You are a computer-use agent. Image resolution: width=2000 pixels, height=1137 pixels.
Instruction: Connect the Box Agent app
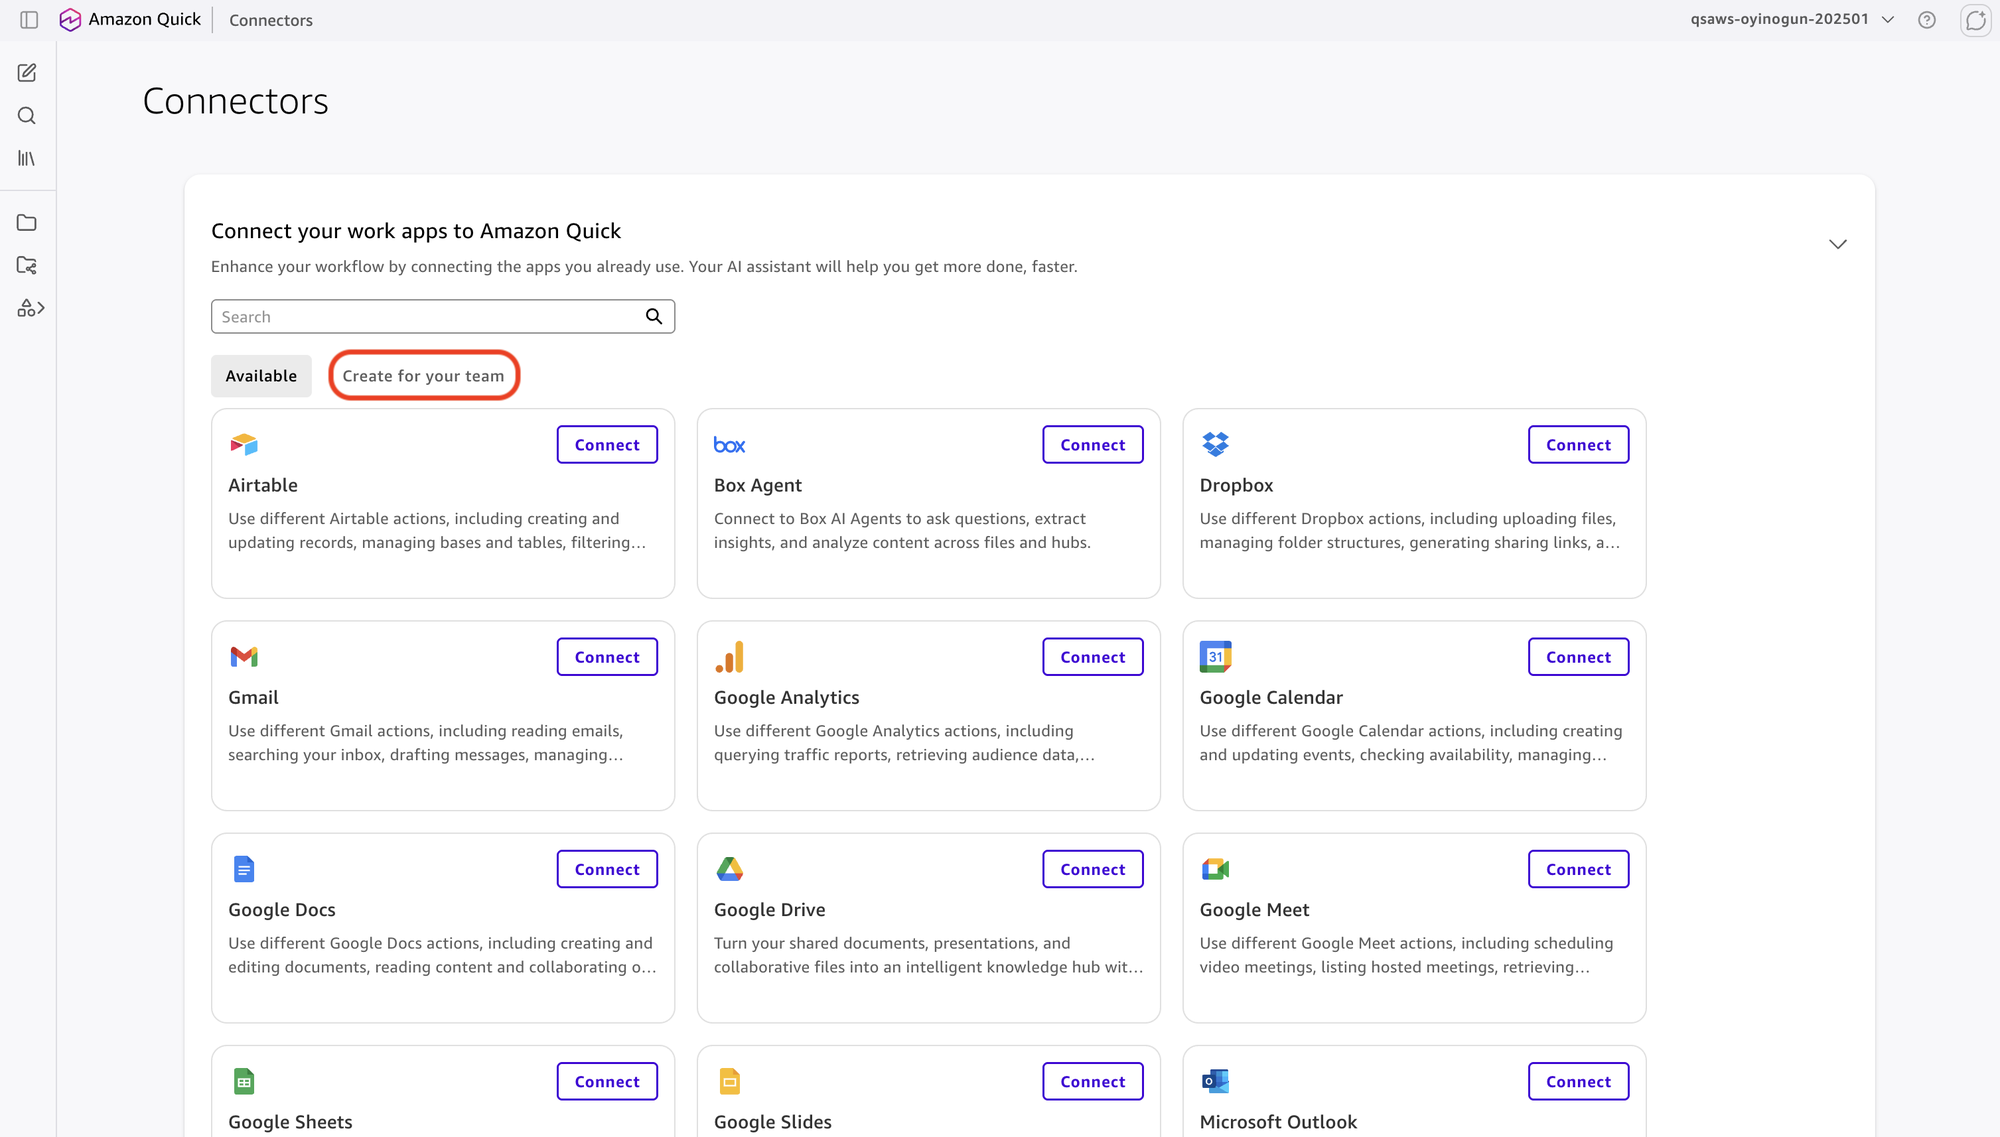click(x=1093, y=445)
